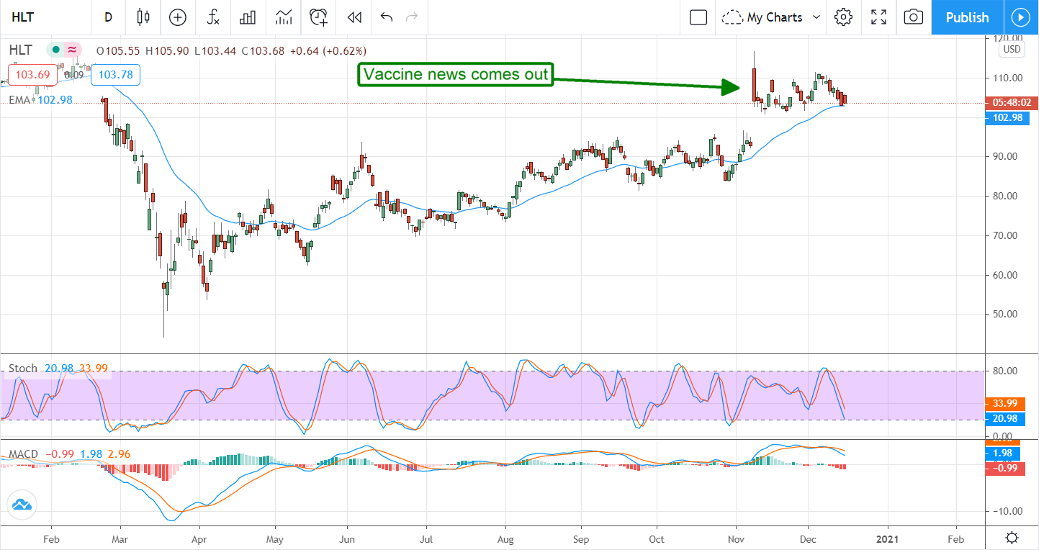Click the Publish button
The height and width of the screenshot is (550, 1039).
click(967, 17)
